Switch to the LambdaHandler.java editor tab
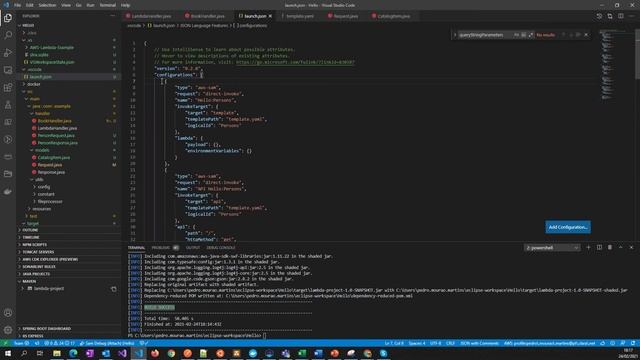Viewport: 640px width, 360px height. [151, 16]
